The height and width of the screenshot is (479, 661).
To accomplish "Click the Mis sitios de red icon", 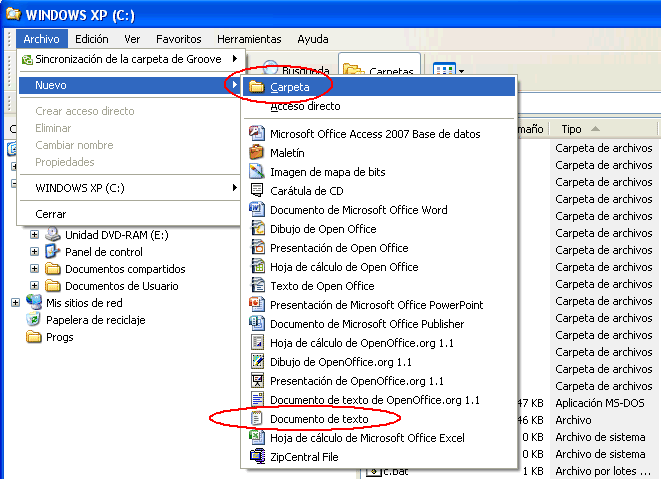I will click(34, 302).
